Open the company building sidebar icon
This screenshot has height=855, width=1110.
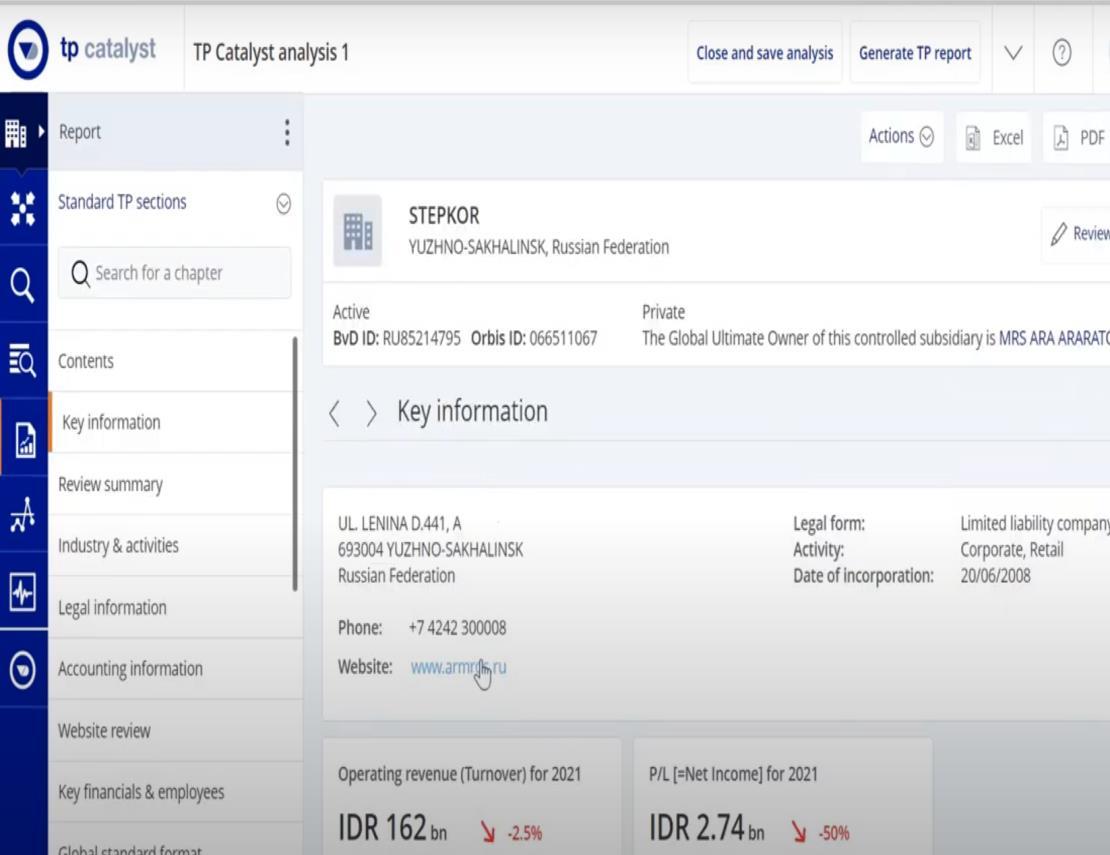[16, 132]
